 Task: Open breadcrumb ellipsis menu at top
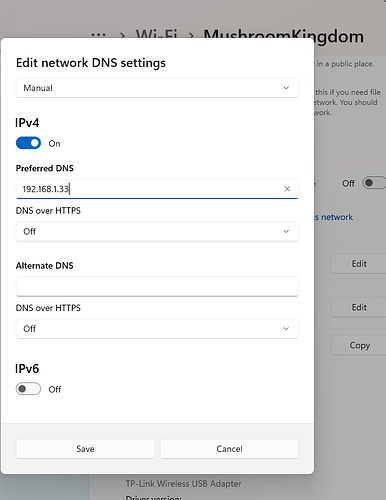(x=99, y=35)
